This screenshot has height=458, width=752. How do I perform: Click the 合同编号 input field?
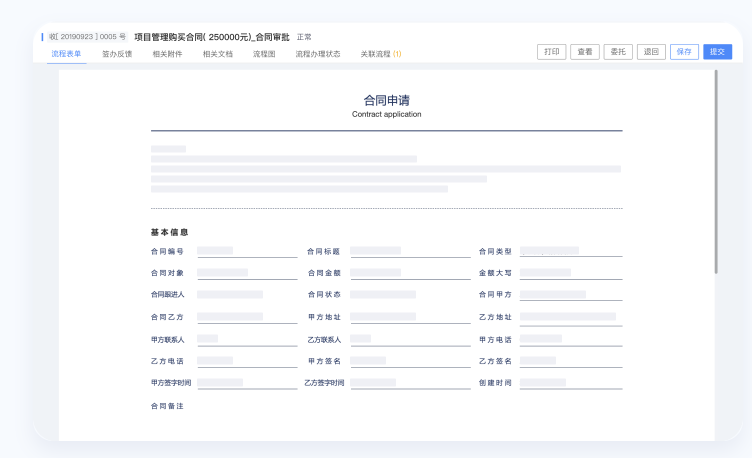pos(247,251)
